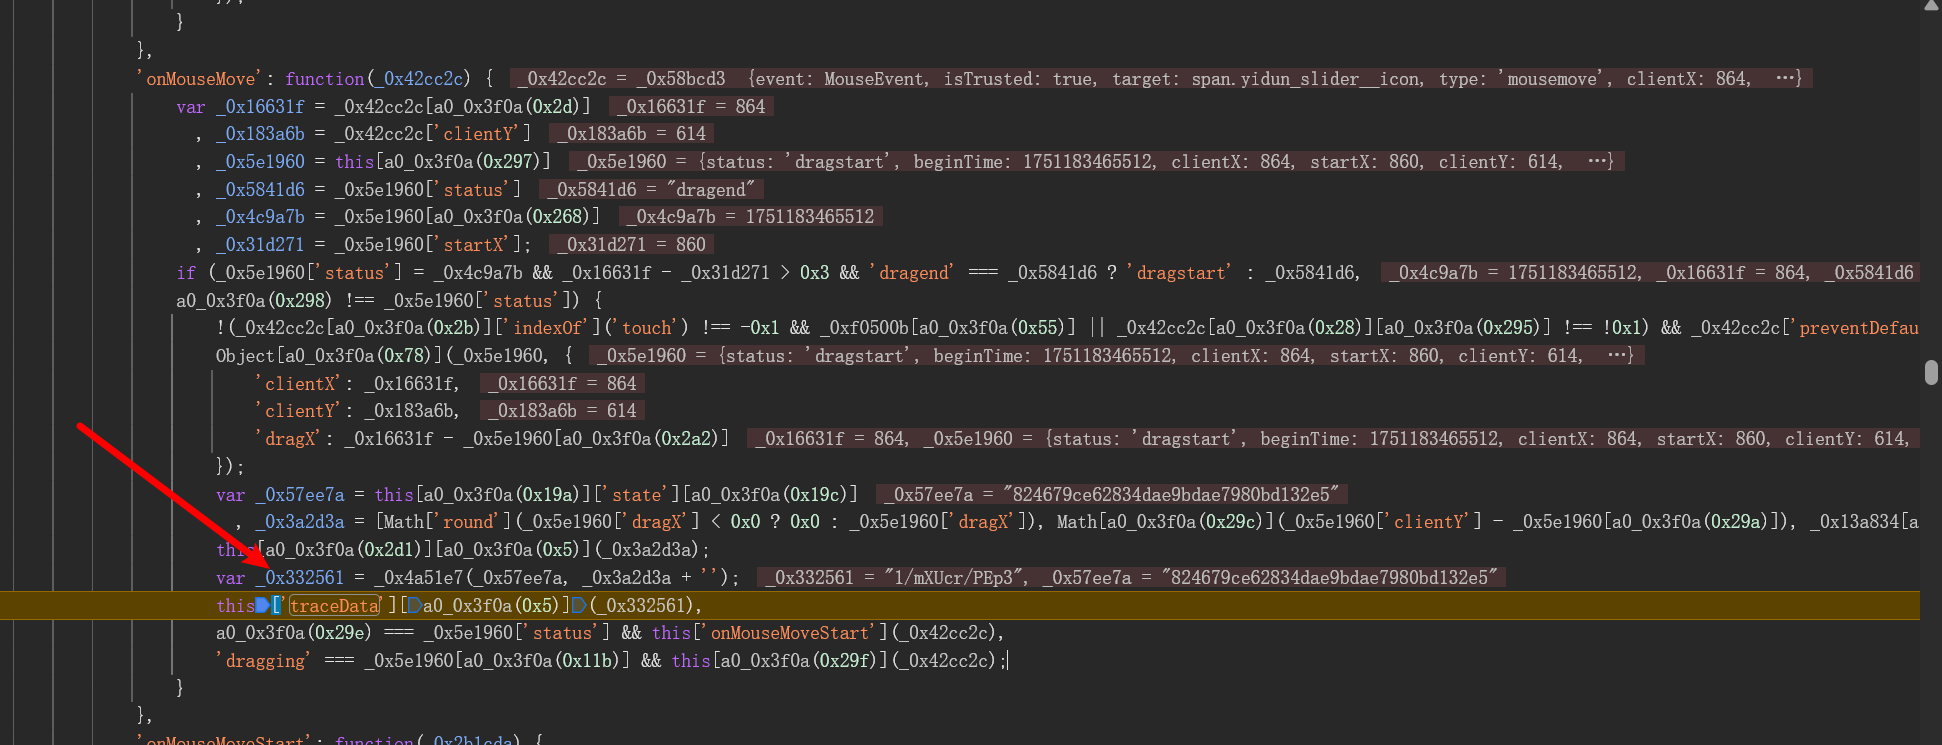
Task: Click the 'onMouseMove' function name
Action: coord(201,79)
